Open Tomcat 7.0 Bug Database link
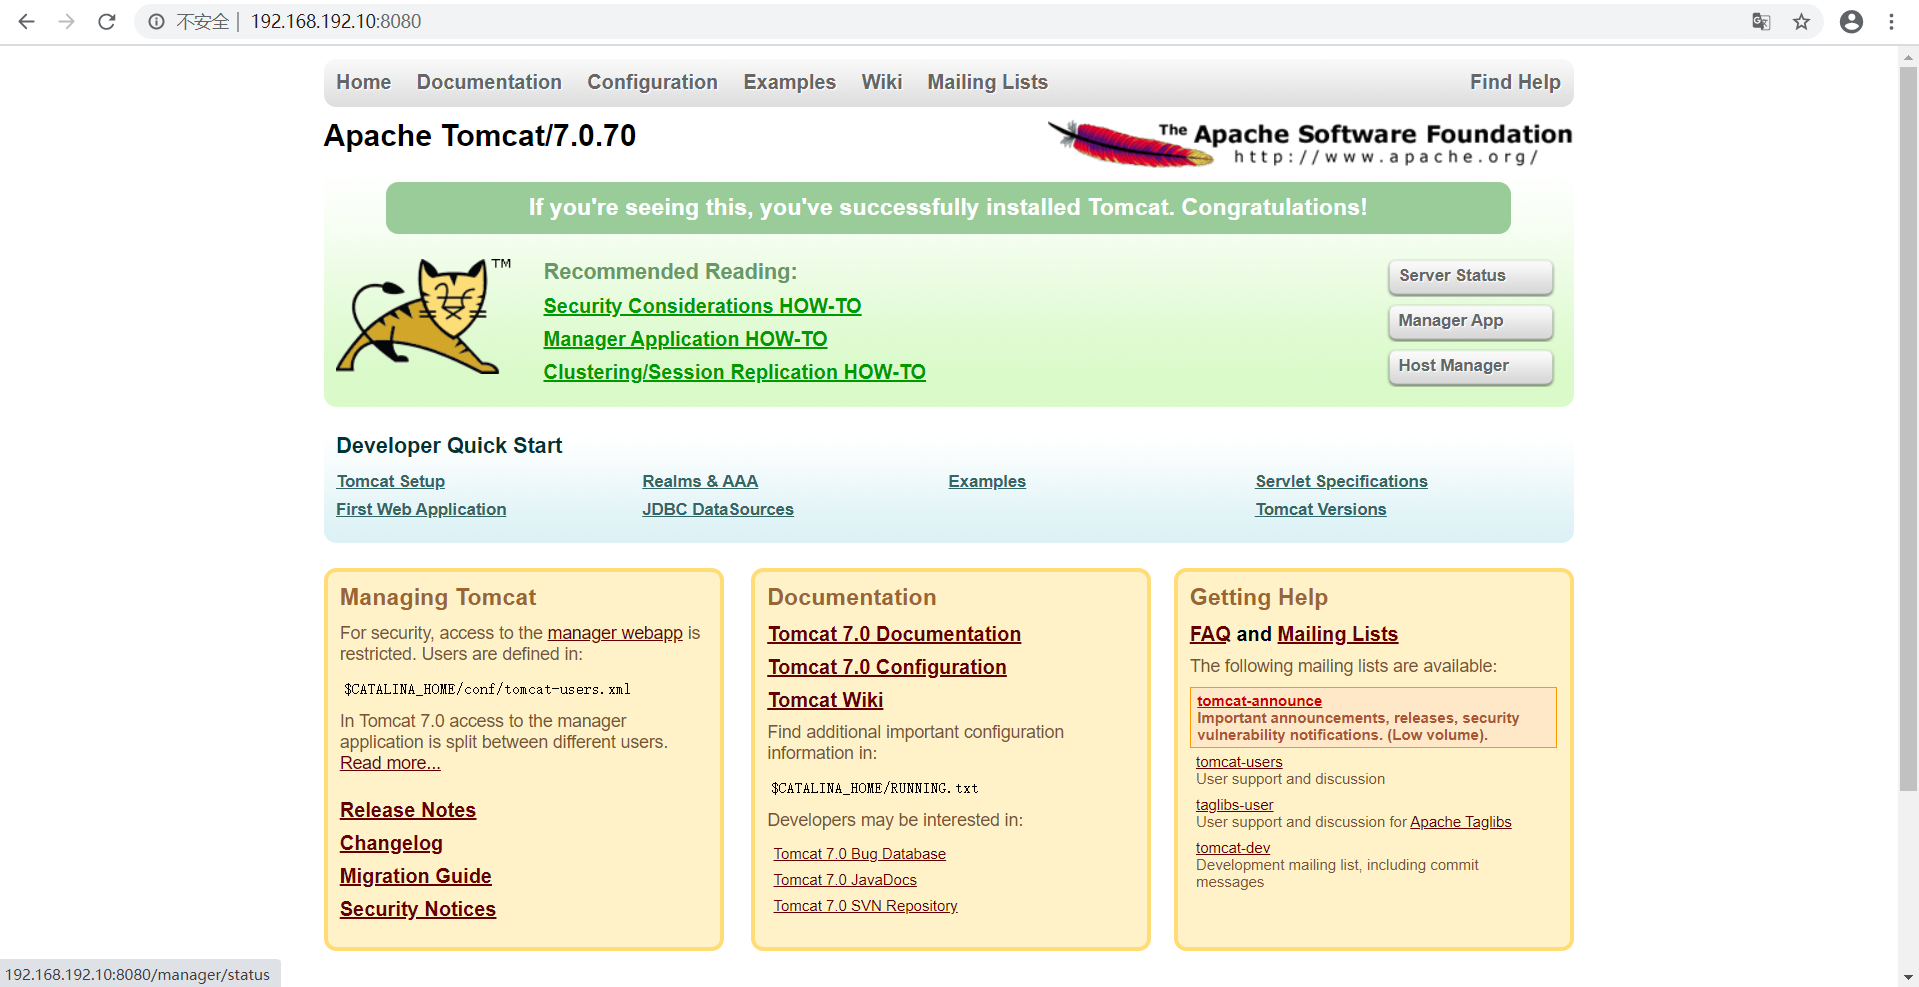The image size is (1919, 987). point(859,854)
